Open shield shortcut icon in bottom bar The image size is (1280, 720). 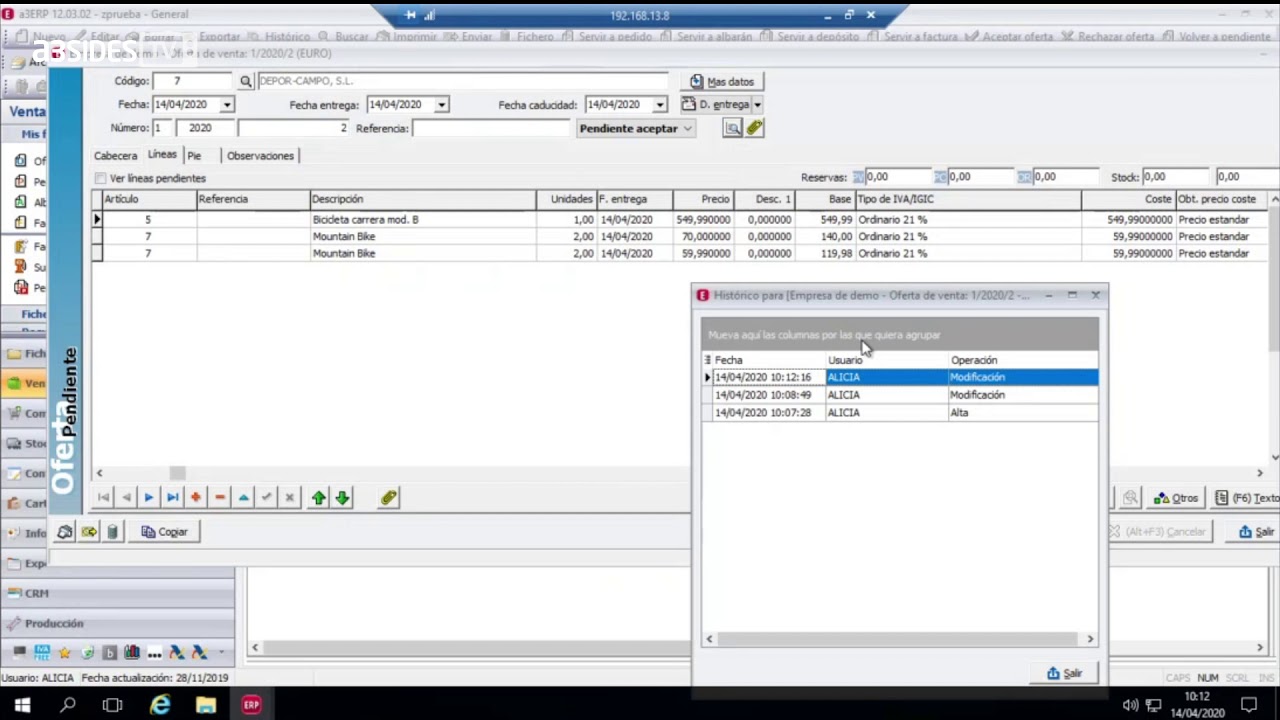[88, 652]
